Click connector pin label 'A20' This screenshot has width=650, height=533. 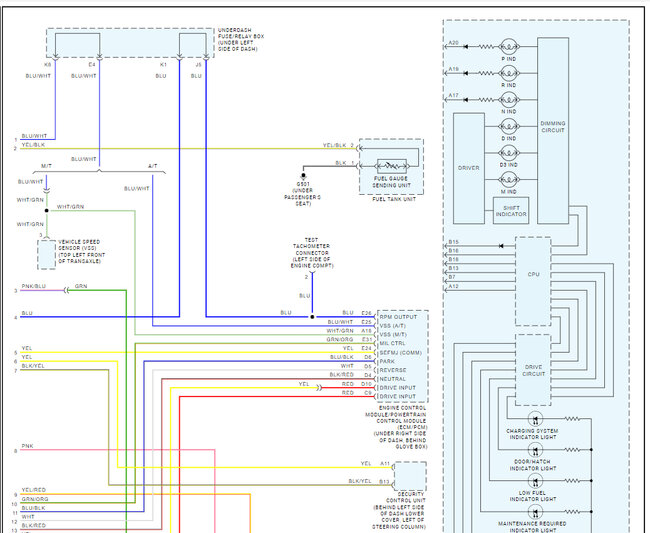click(x=454, y=43)
